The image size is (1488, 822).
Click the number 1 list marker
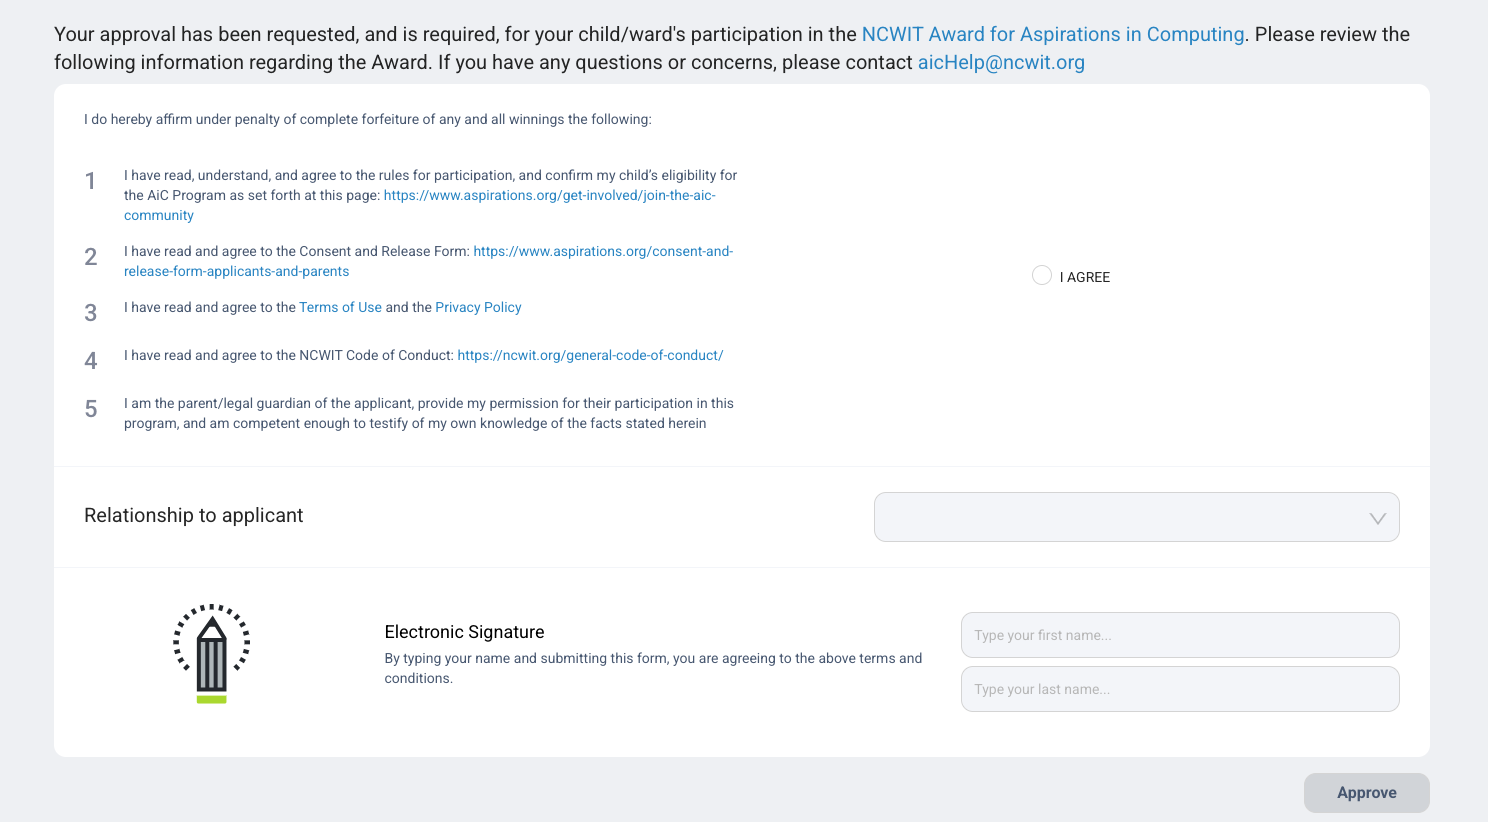90,181
